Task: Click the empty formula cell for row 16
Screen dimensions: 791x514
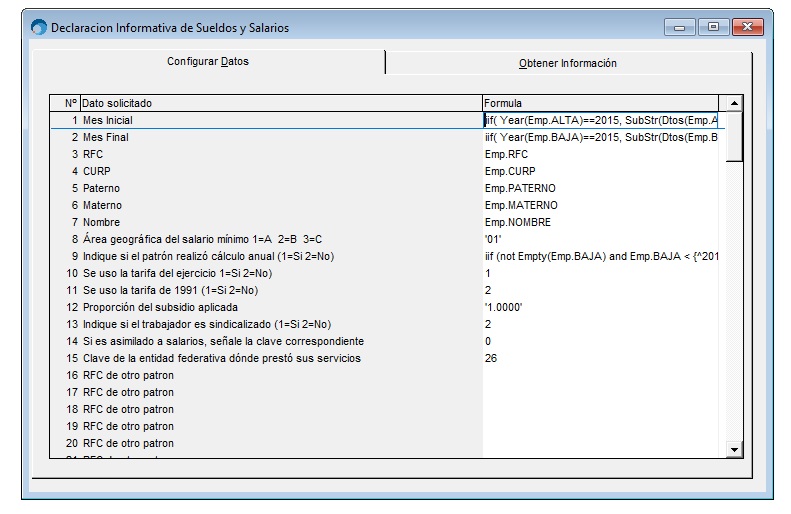Action: [x=600, y=375]
